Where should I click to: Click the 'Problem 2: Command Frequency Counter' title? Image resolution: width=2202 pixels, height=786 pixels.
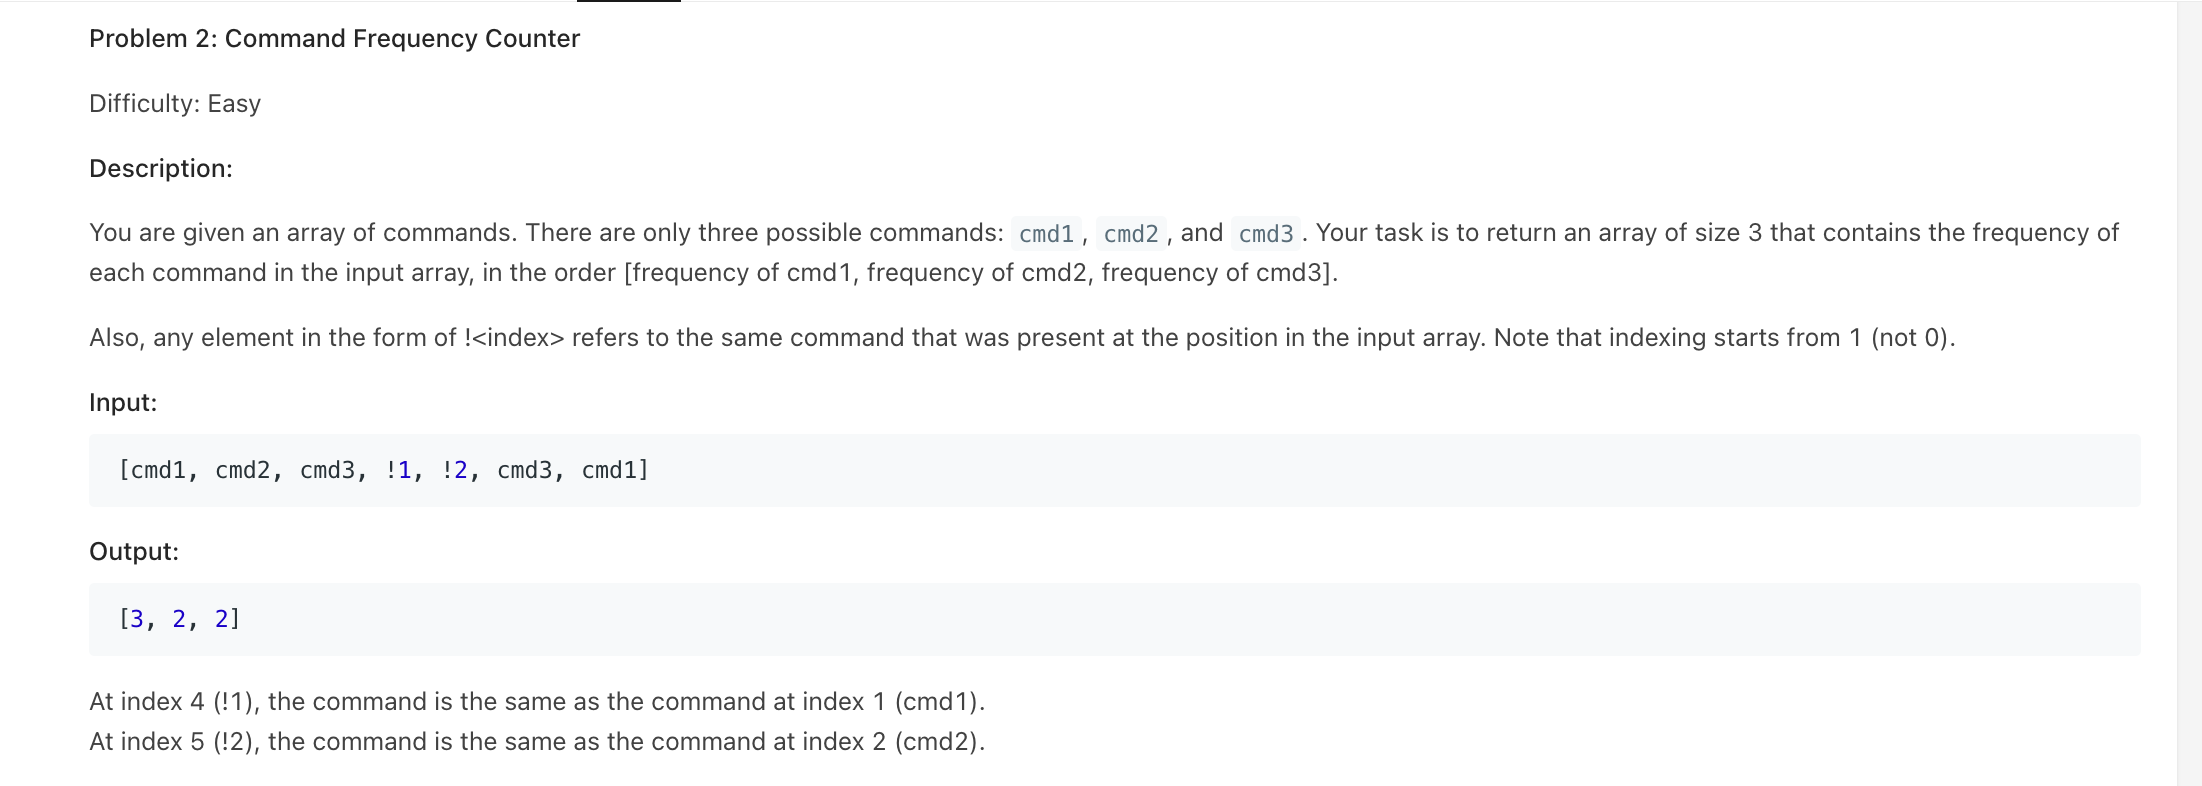click(334, 39)
